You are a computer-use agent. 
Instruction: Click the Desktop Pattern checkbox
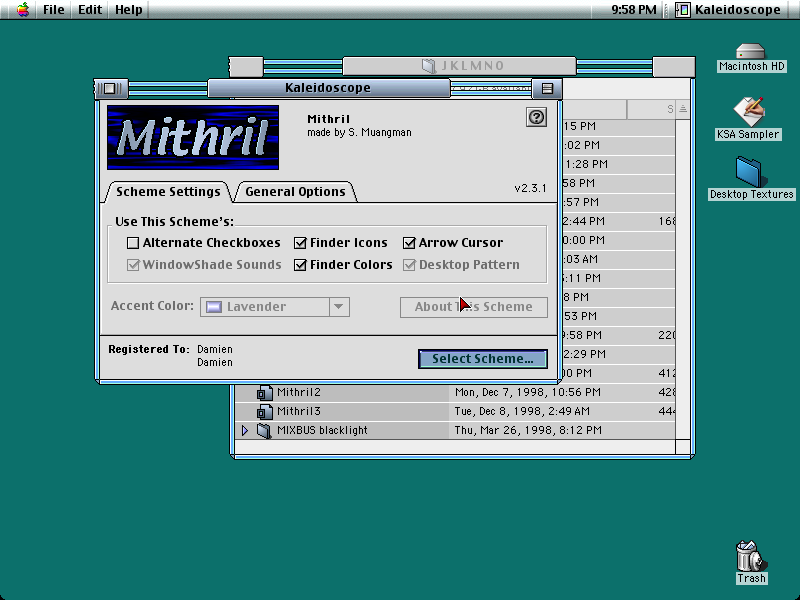pyautogui.click(x=409, y=265)
